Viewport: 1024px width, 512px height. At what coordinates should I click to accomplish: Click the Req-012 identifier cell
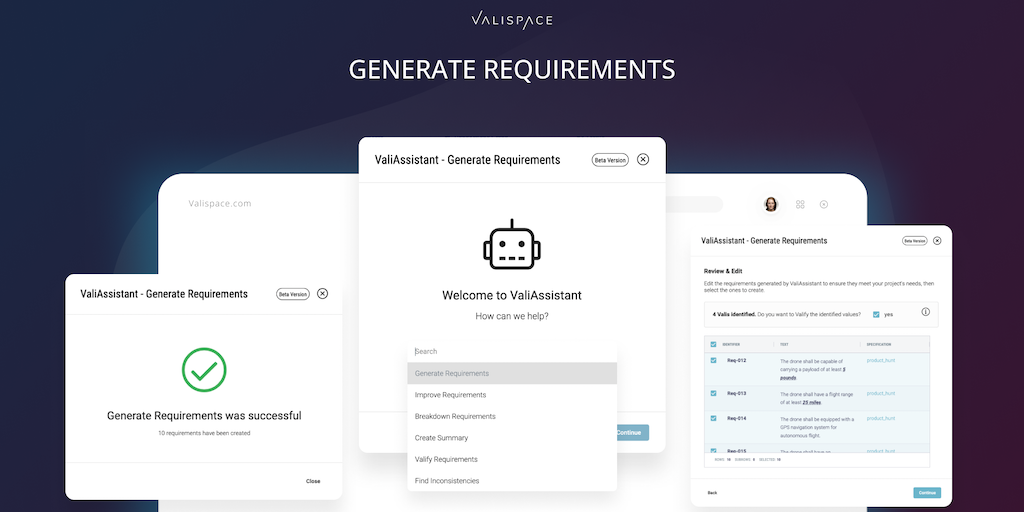click(737, 360)
